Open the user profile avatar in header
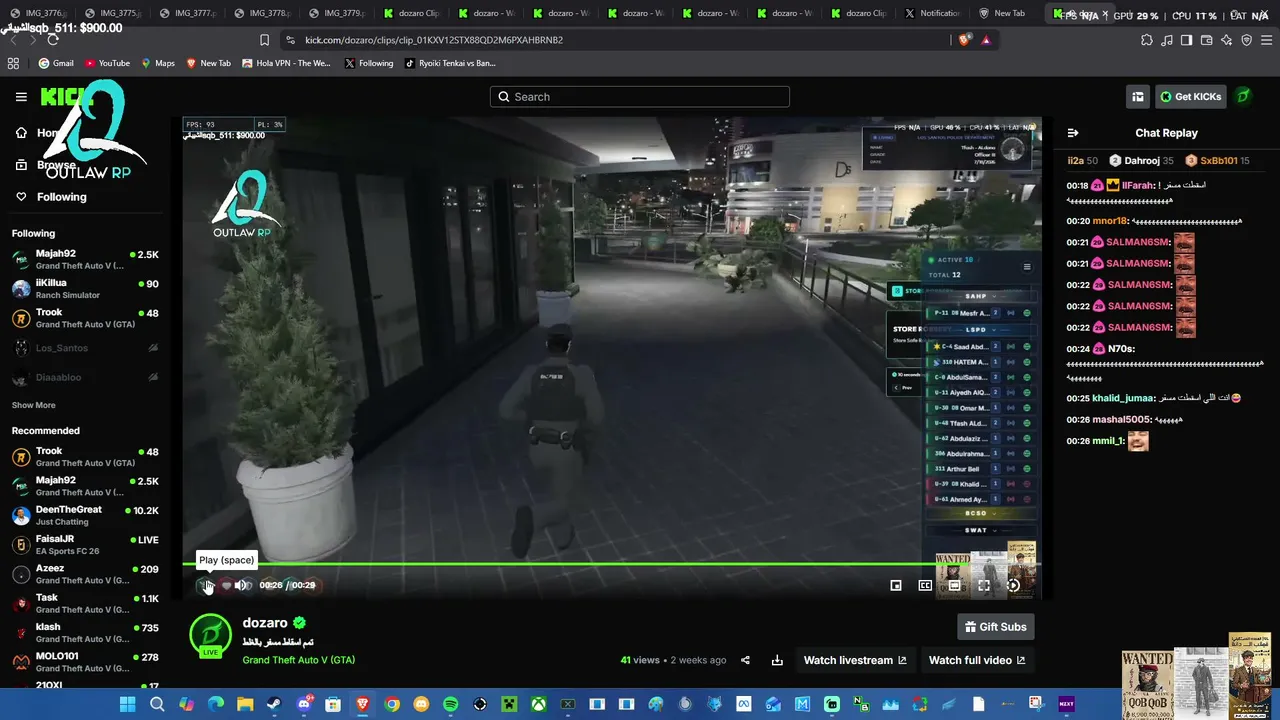The height and width of the screenshot is (720, 1280). [1243, 97]
